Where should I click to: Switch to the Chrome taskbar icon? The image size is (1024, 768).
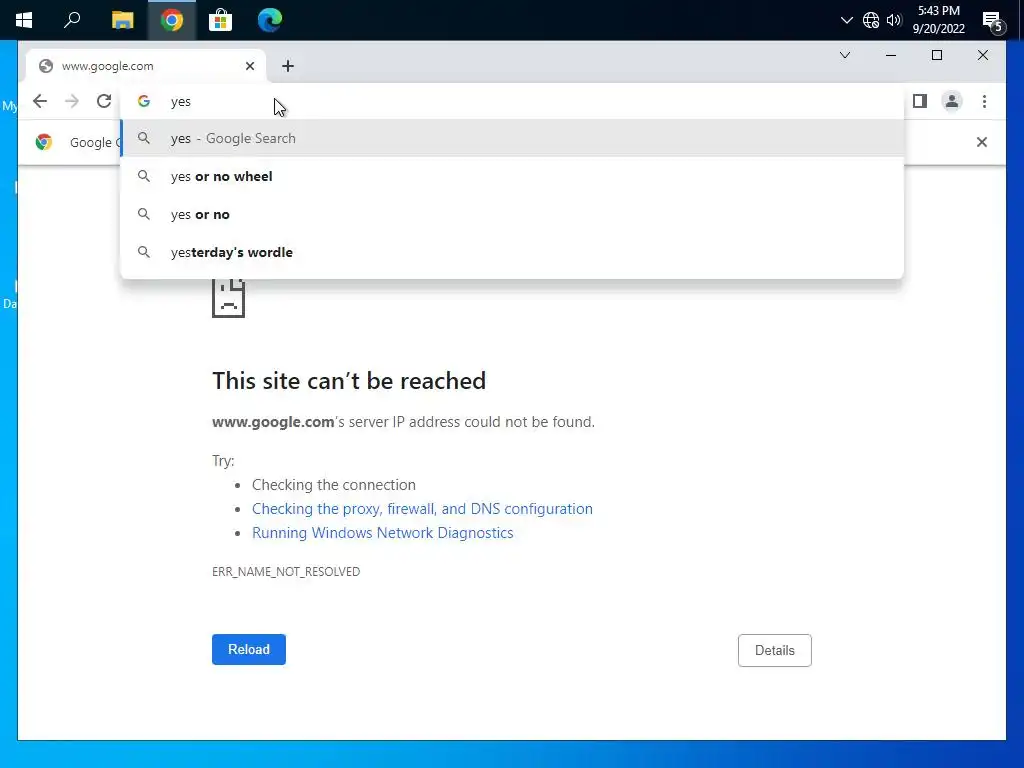pyautogui.click(x=172, y=20)
